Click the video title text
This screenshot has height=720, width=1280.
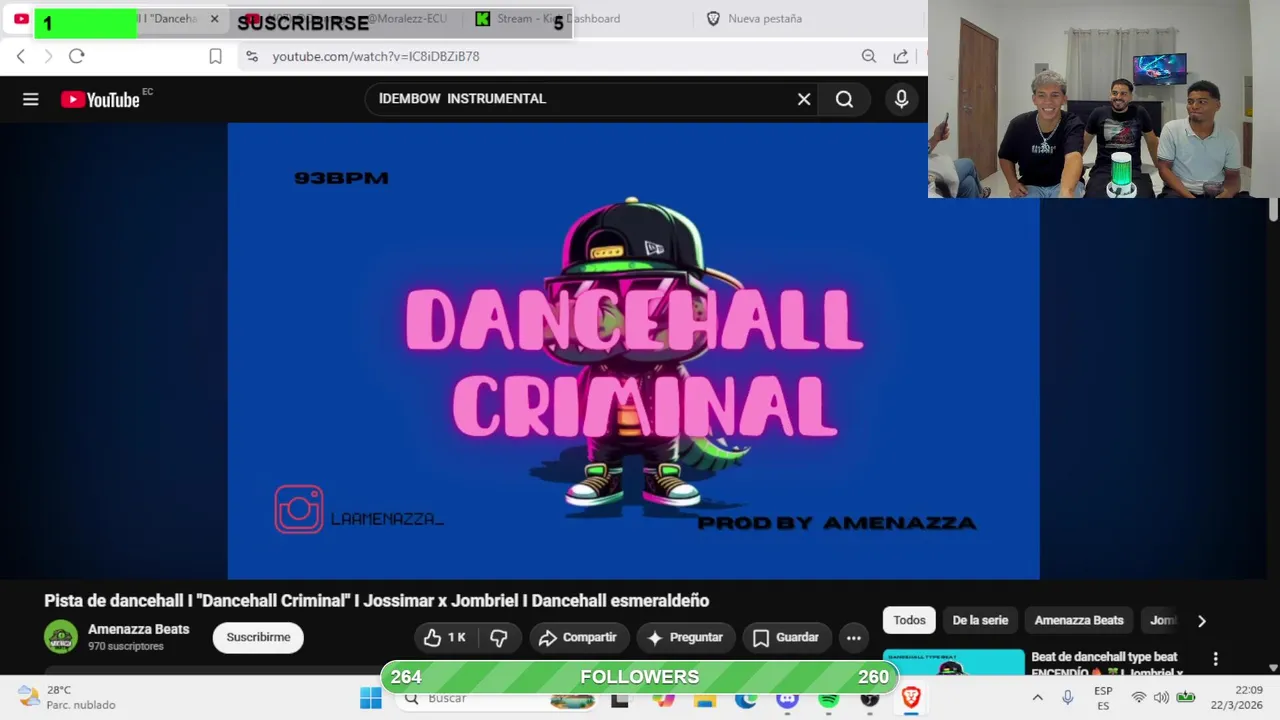377,601
